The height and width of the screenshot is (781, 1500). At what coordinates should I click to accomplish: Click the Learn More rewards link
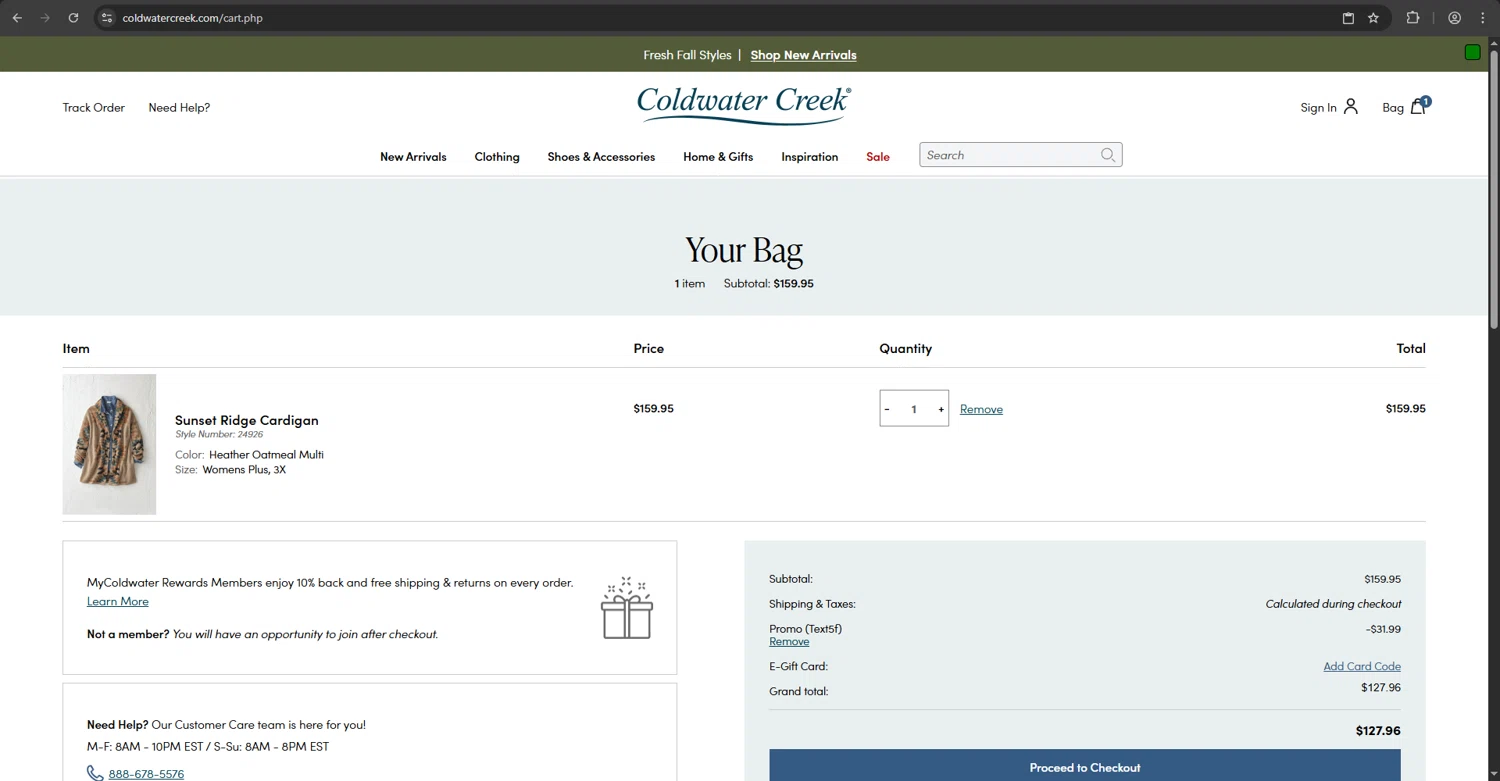pyautogui.click(x=118, y=601)
